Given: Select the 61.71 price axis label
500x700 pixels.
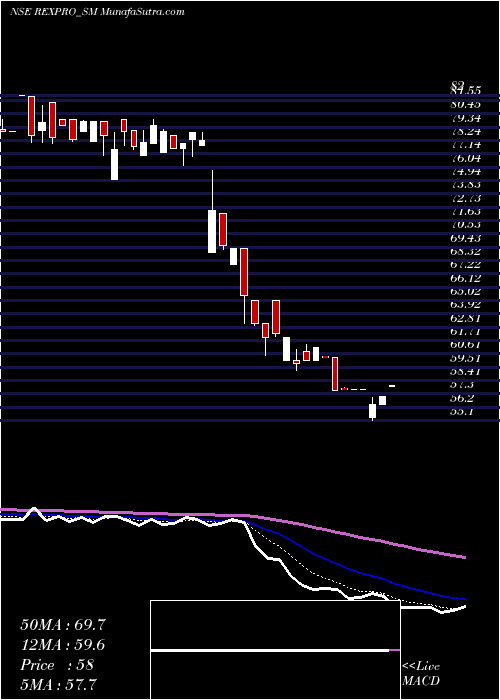Looking at the screenshot, I should pos(466,331).
